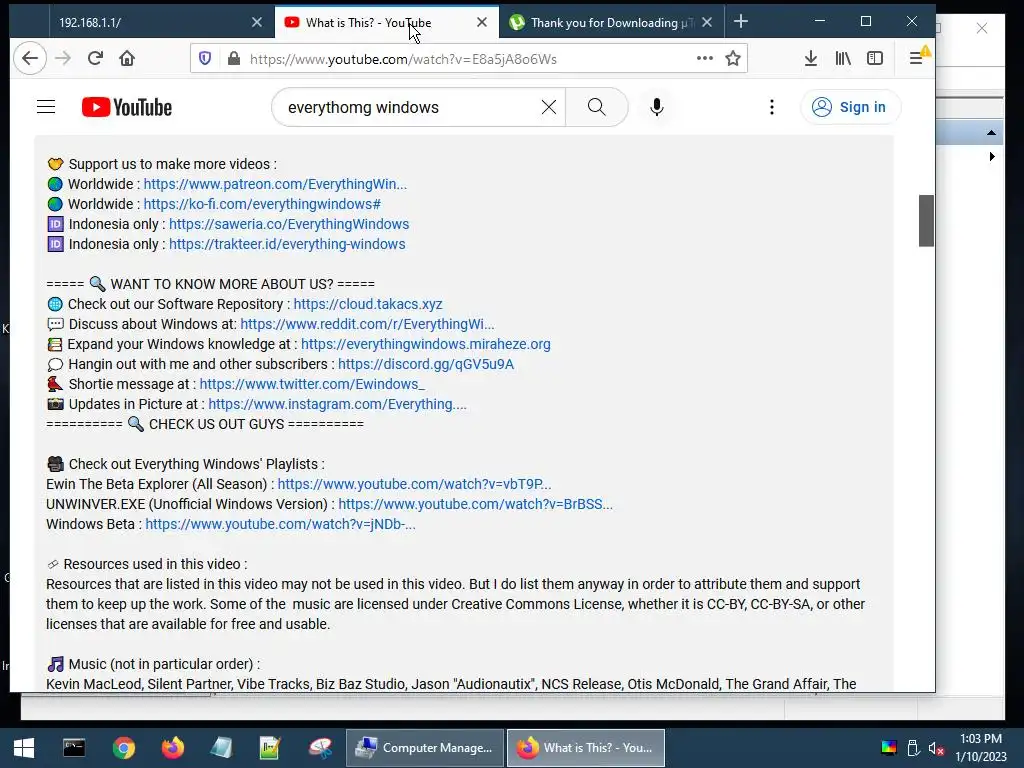Go back to the previous page in Firefox
Screen dimensions: 1024x768
coord(29,58)
